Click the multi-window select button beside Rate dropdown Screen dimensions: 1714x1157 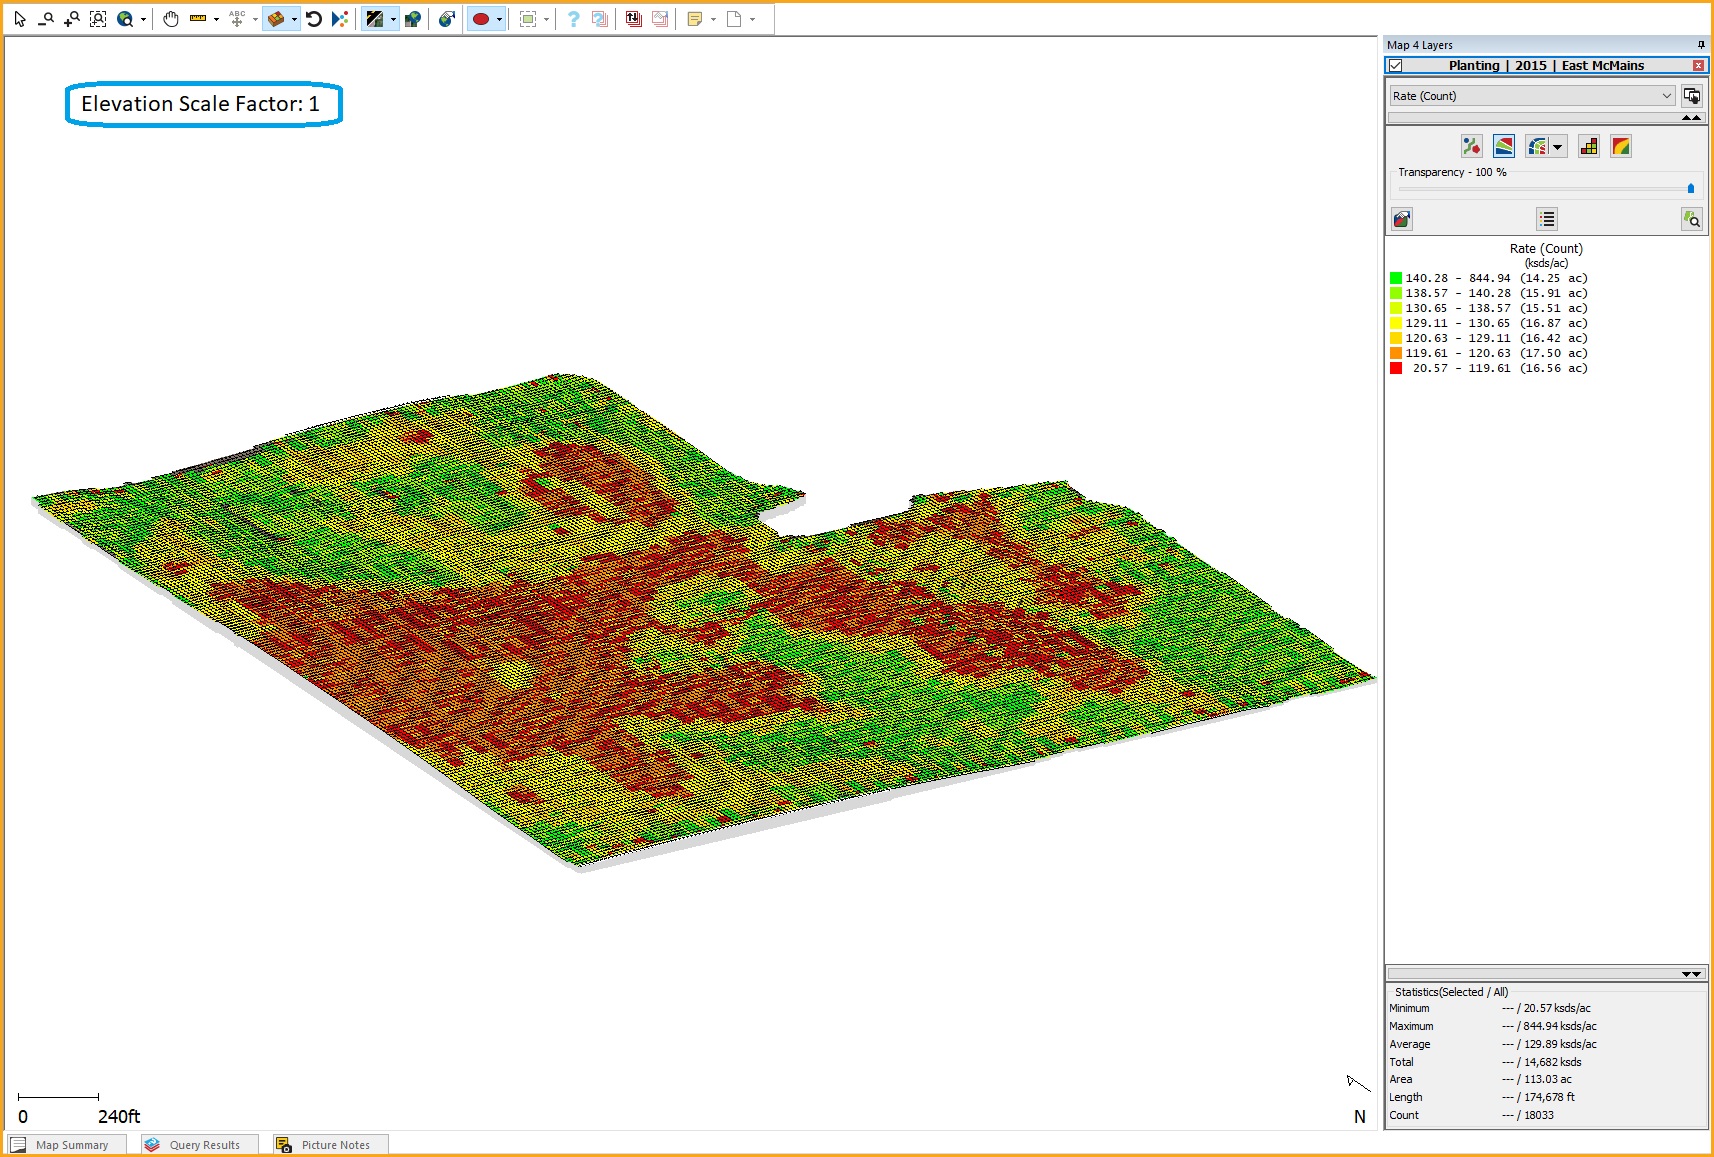tap(1692, 96)
